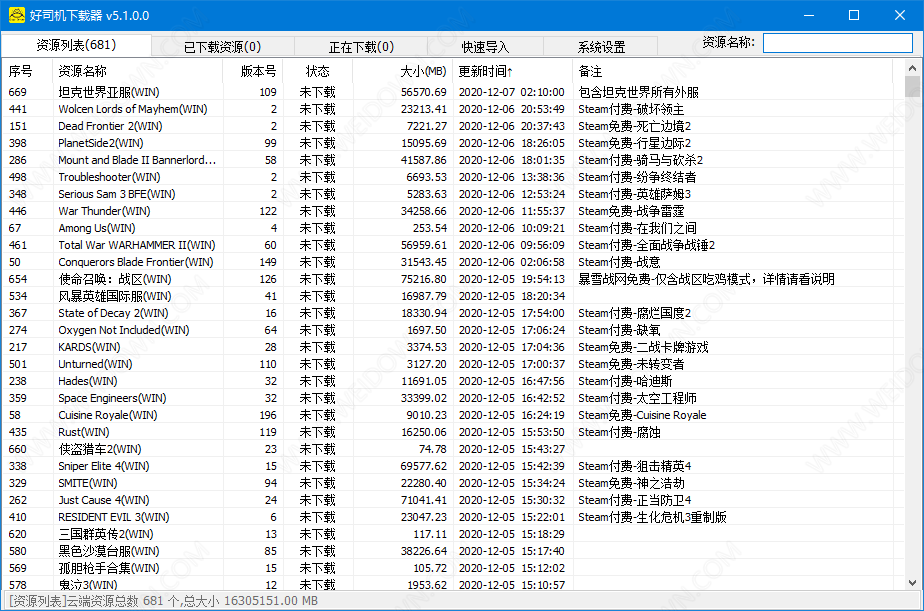Select the Dead Frontier 2(WIN) row

(453, 126)
